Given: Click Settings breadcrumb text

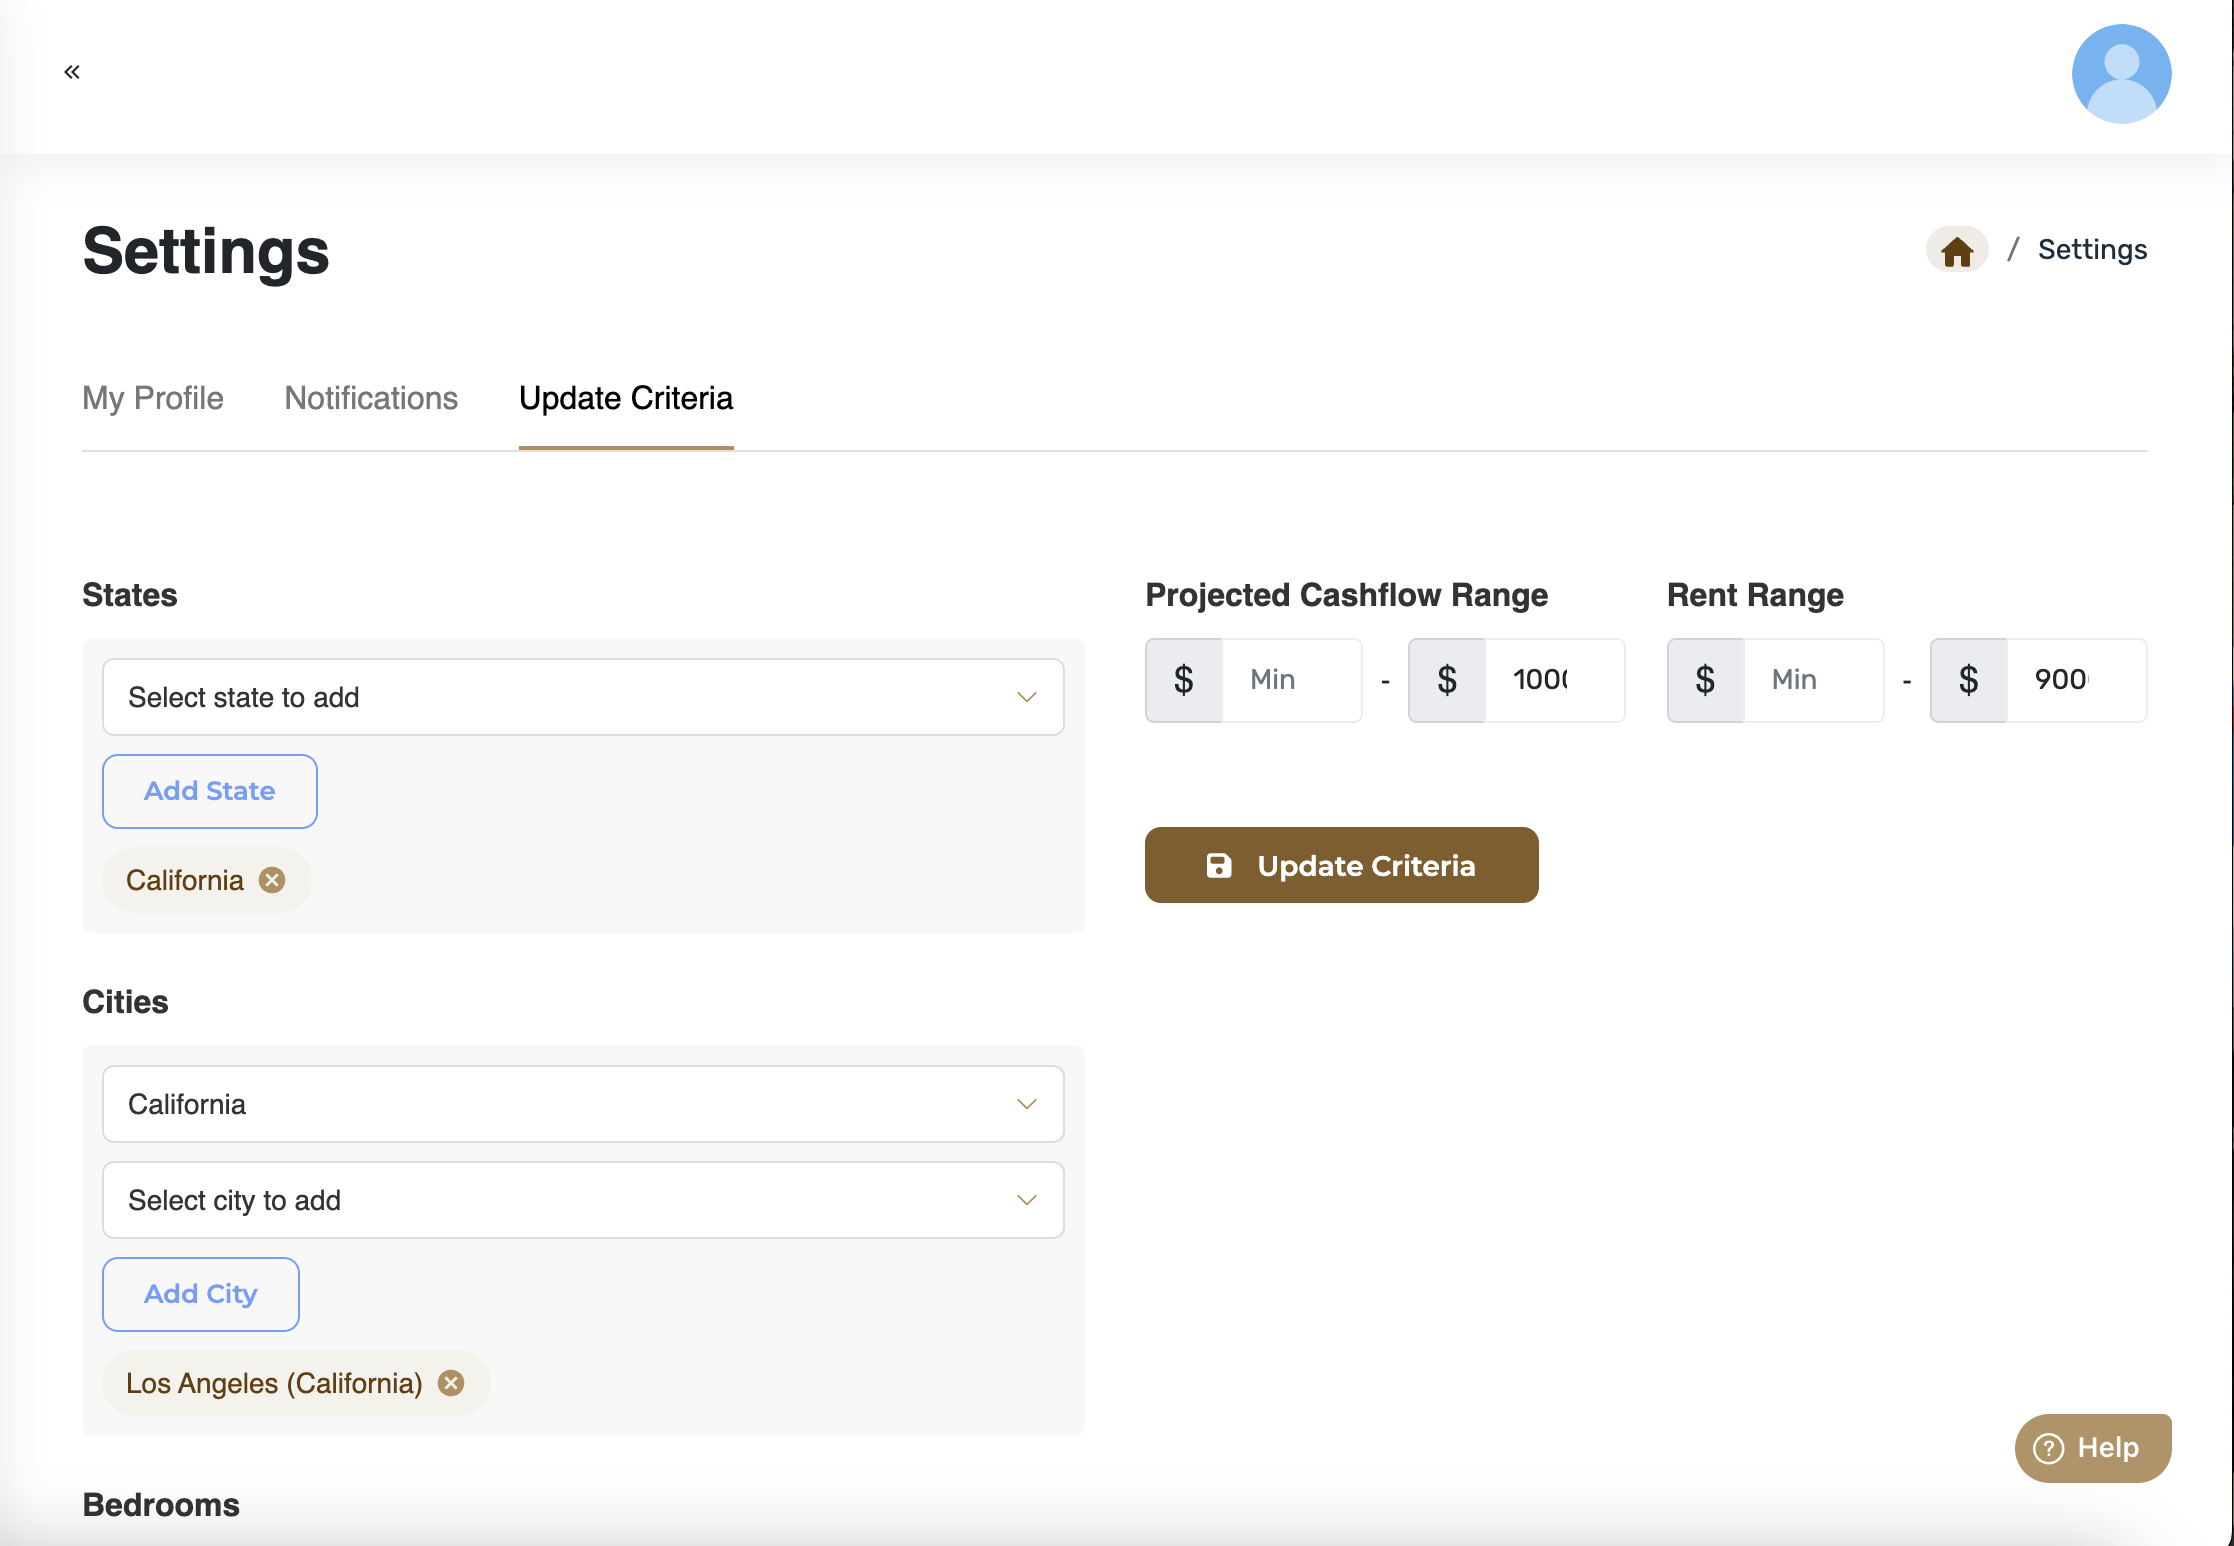Looking at the screenshot, I should [2092, 249].
